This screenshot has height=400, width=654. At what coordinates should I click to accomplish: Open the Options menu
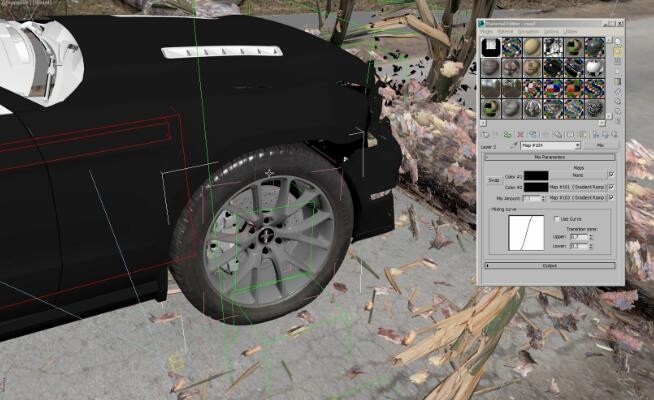click(551, 32)
